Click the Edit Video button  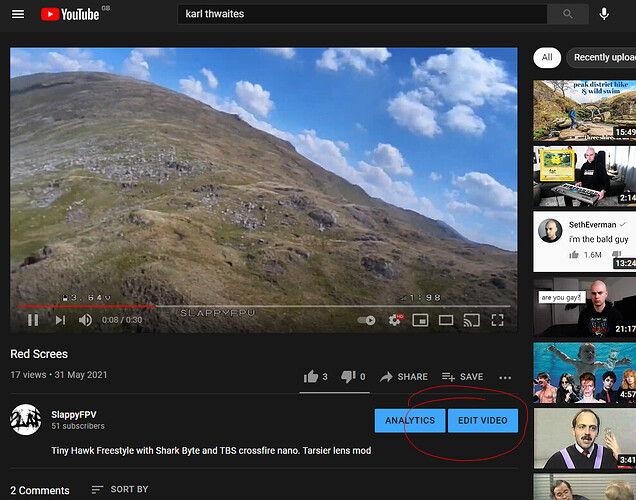483,421
